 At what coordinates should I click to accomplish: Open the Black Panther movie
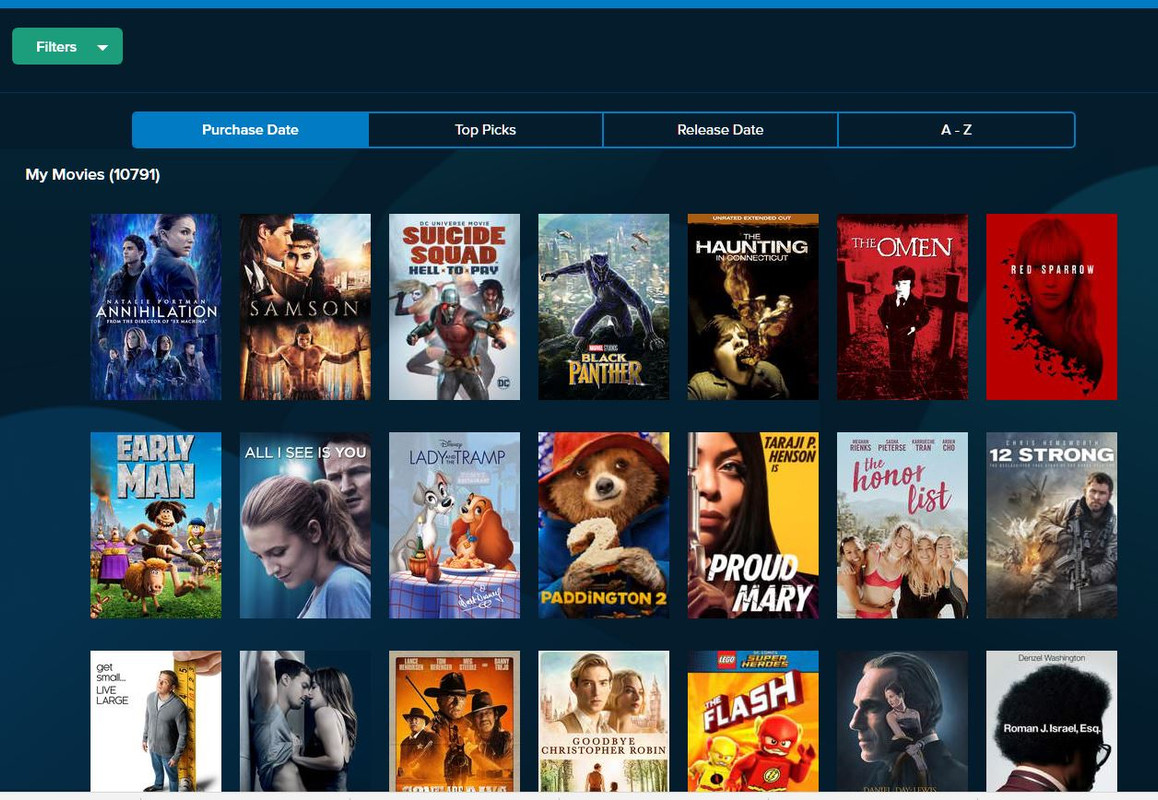(x=603, y=307)
